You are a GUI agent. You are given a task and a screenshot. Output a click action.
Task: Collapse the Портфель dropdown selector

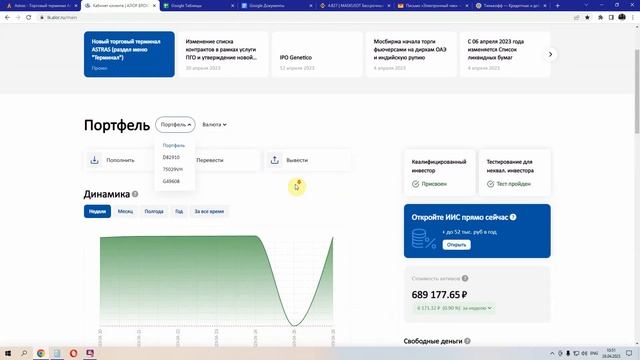click(175, 124)
